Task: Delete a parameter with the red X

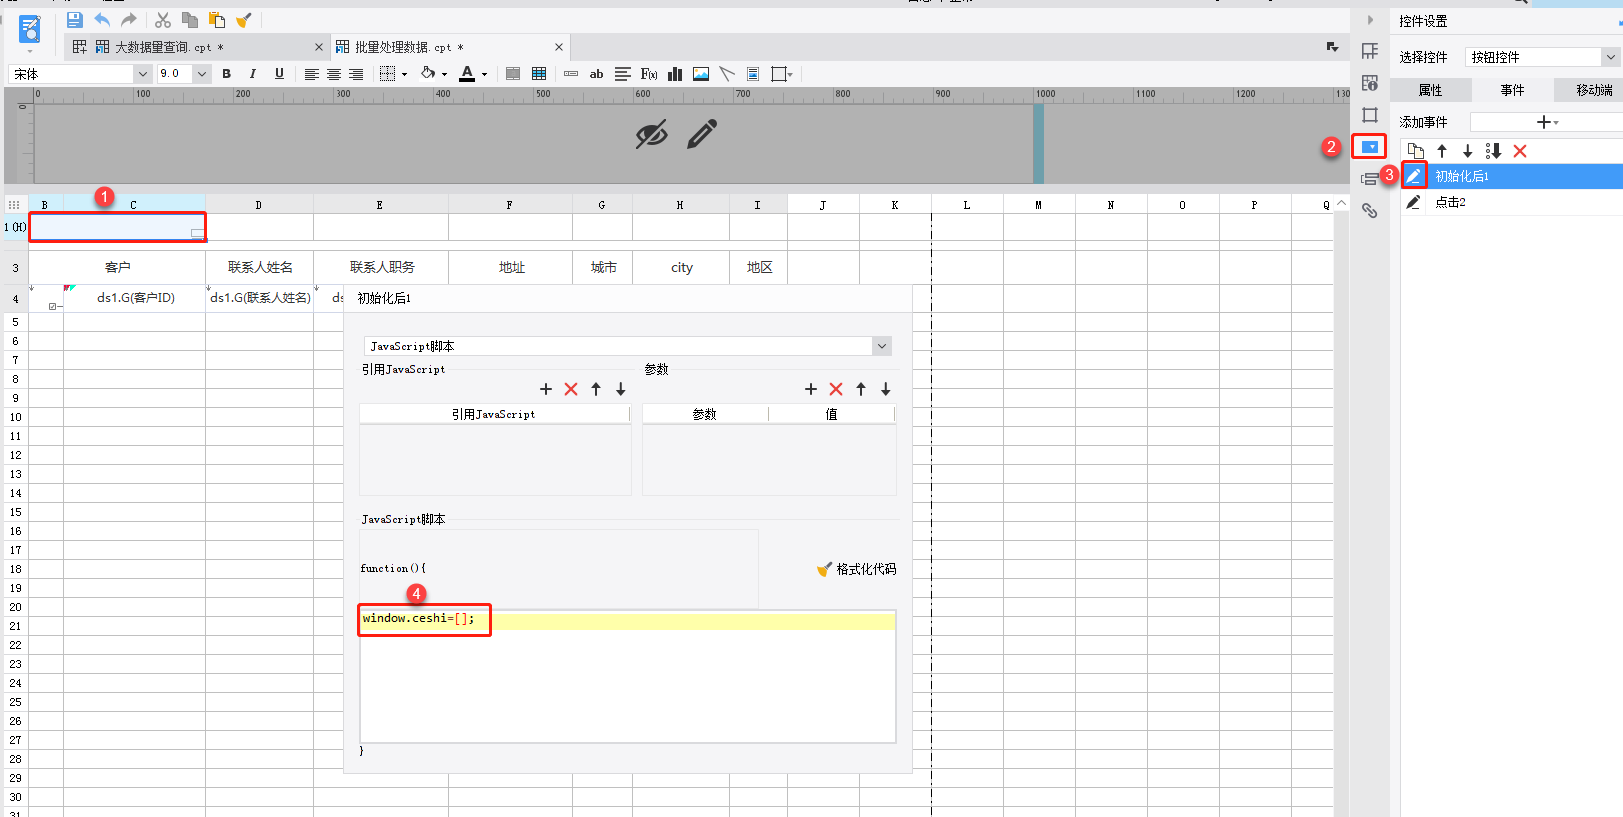Action: click(836, 389)
